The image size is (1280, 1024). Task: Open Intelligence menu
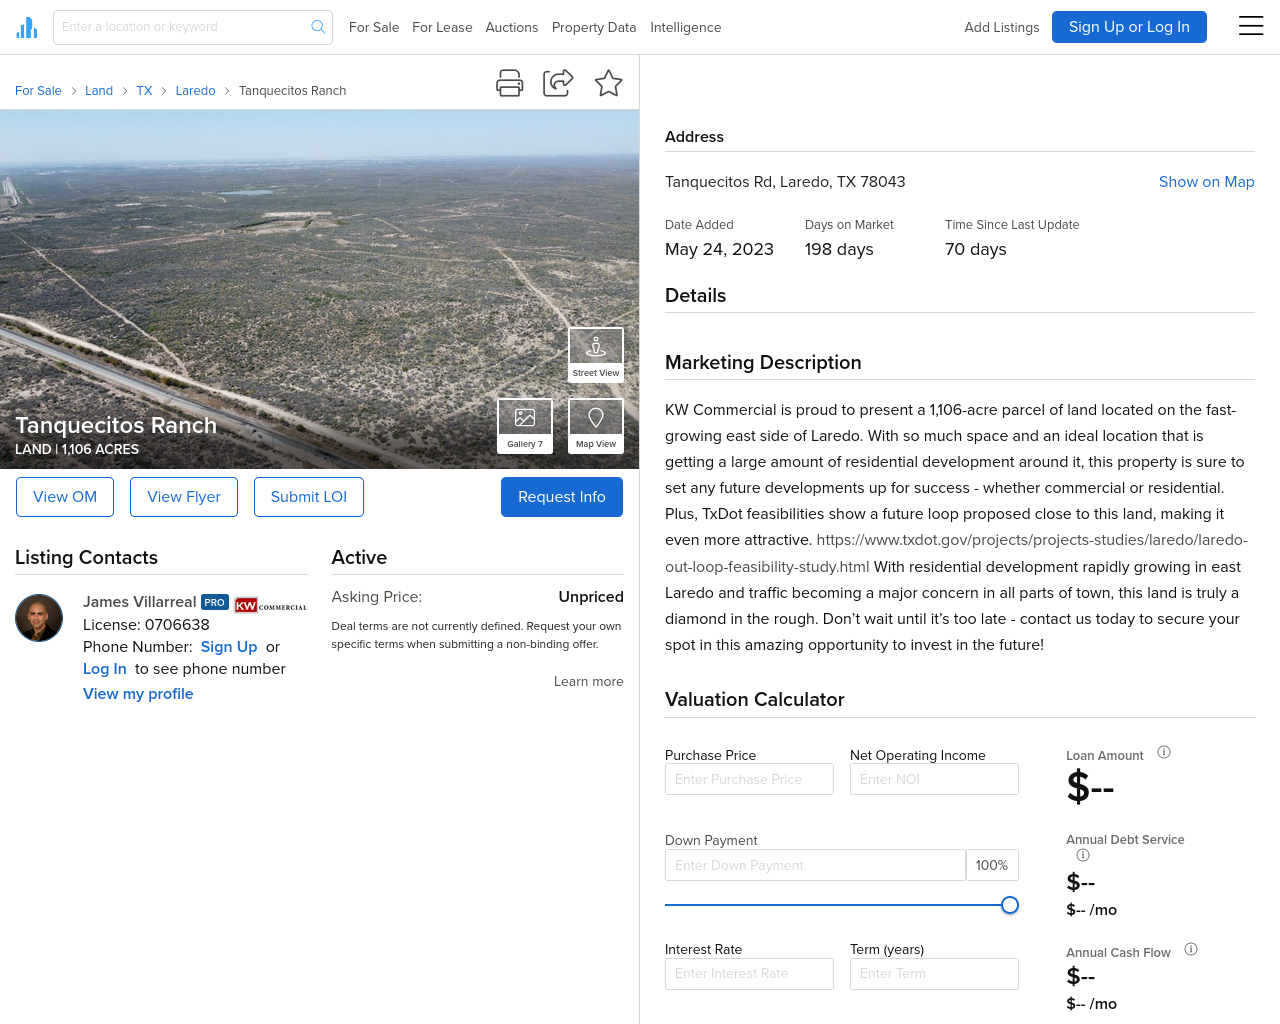click(x=686, y=27)
